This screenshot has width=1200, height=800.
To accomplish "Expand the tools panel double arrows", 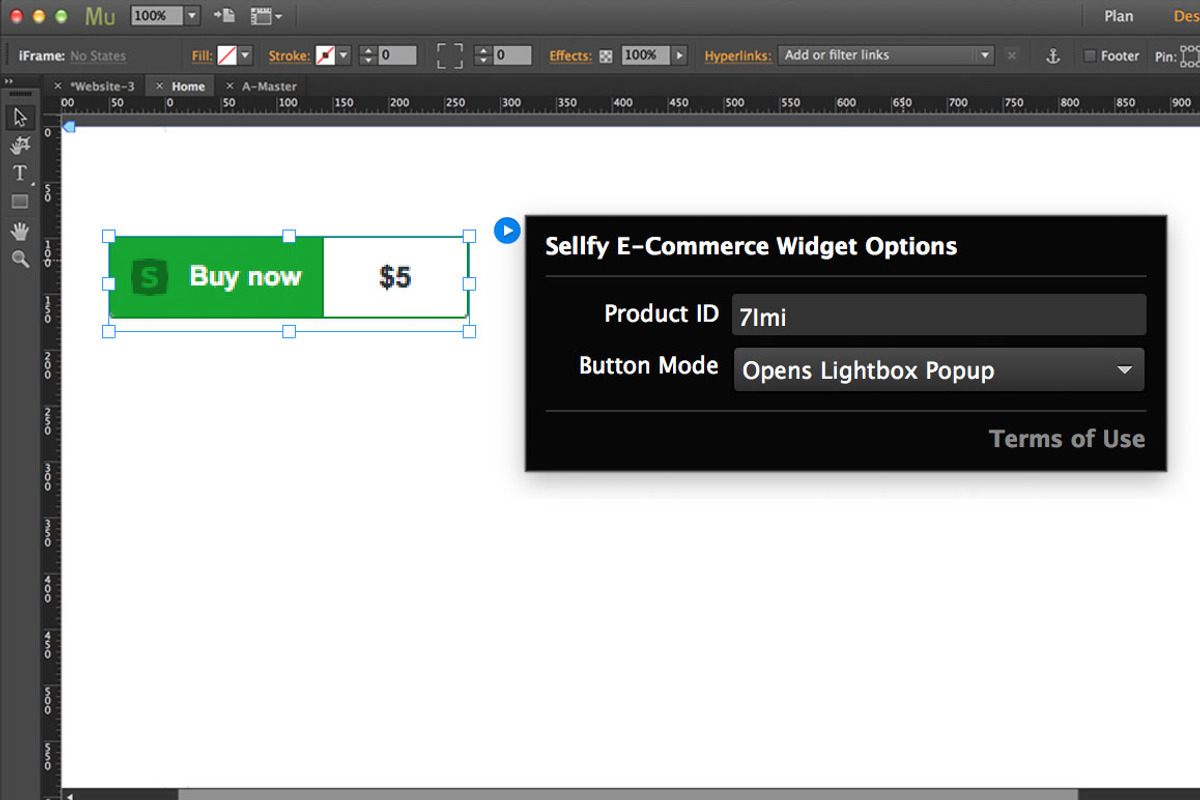I will coord(9,81).
